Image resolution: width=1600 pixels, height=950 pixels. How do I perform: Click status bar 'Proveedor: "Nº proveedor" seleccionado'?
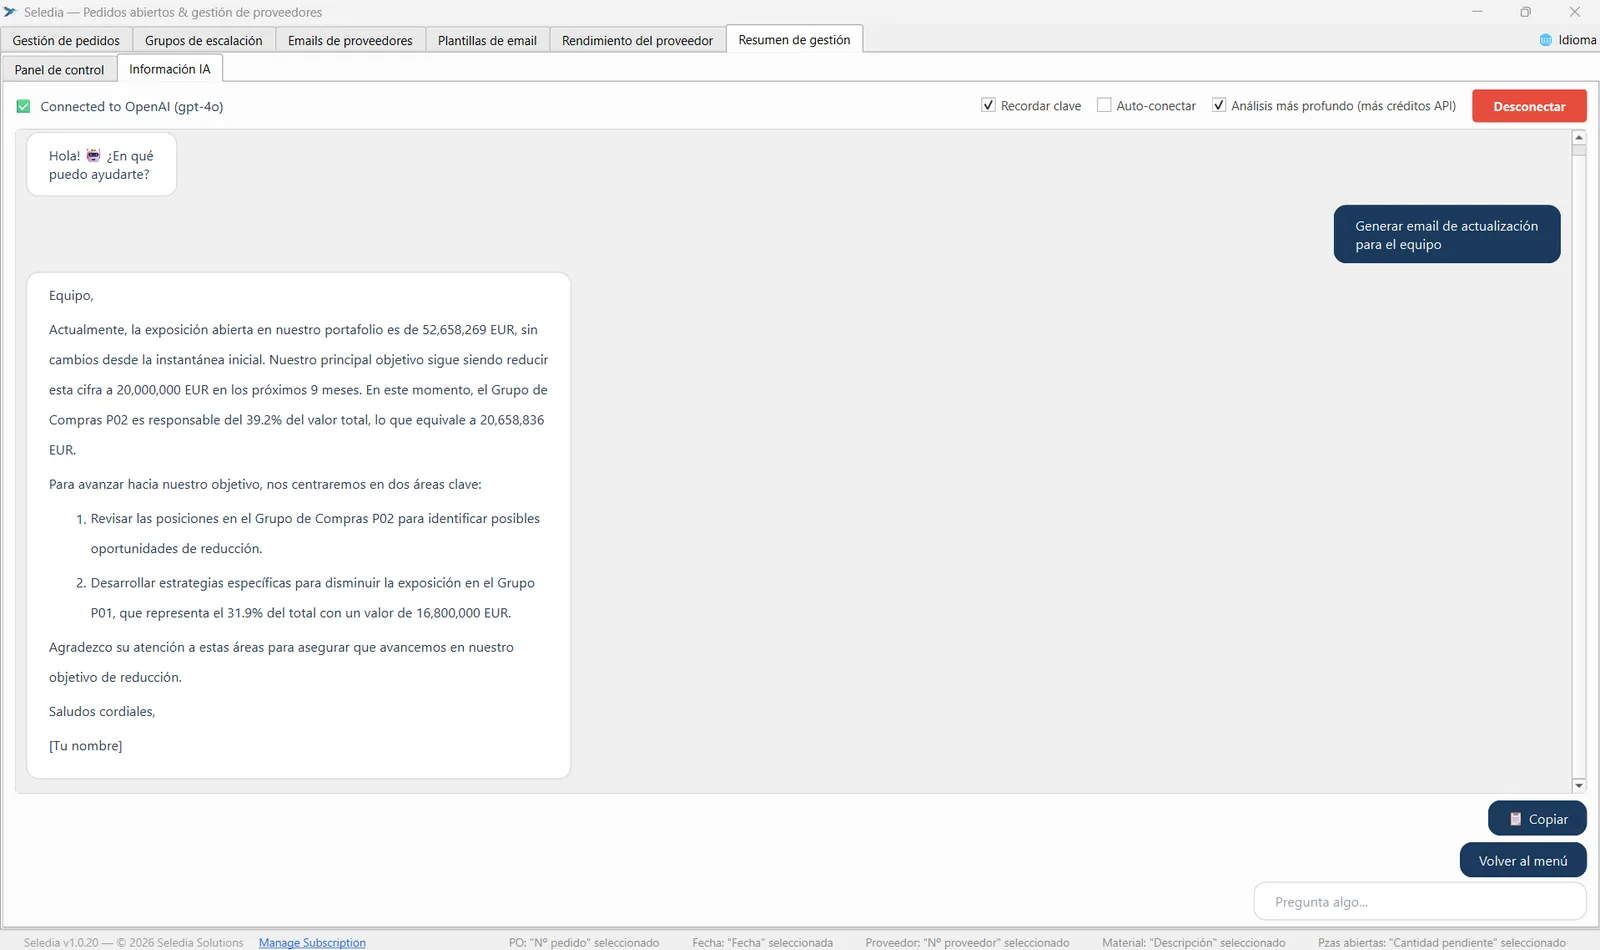tap(967, 943)
